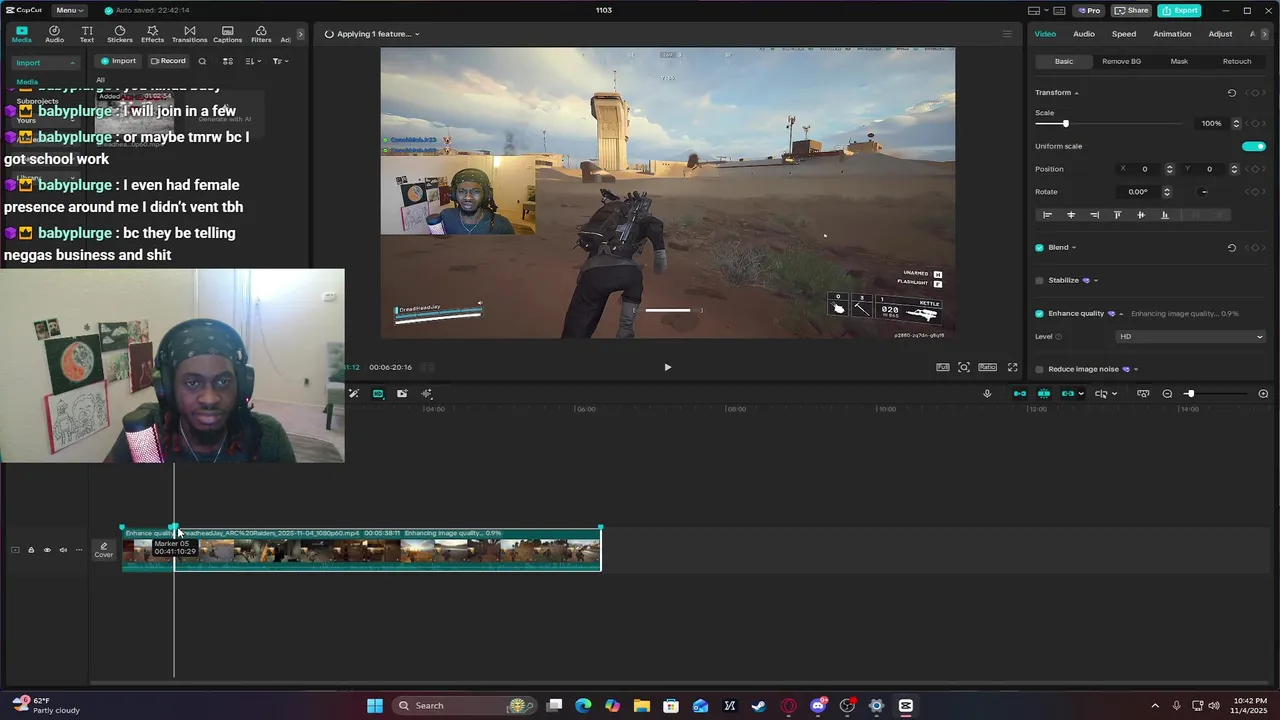Click the preview scope/focus frame icon
The width and height of the screenshot is (1280, 720).
coord(964,367)
